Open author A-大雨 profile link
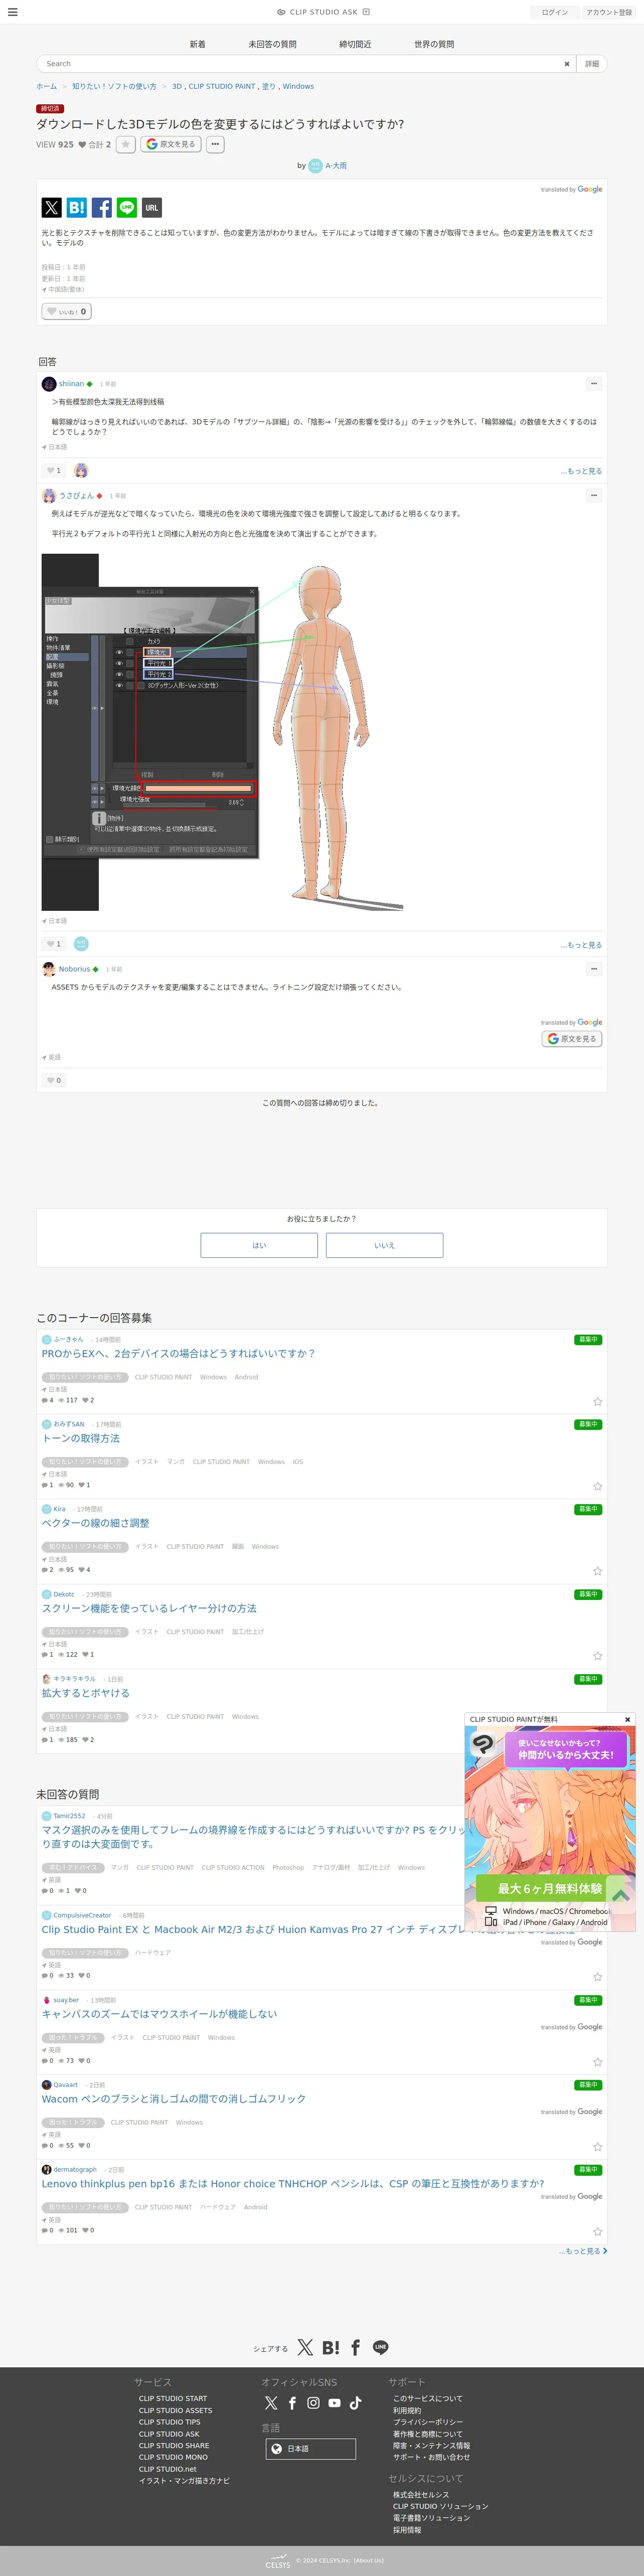Image resolution: width=644 pixels, height=2576 pixels. click(336, 166)
